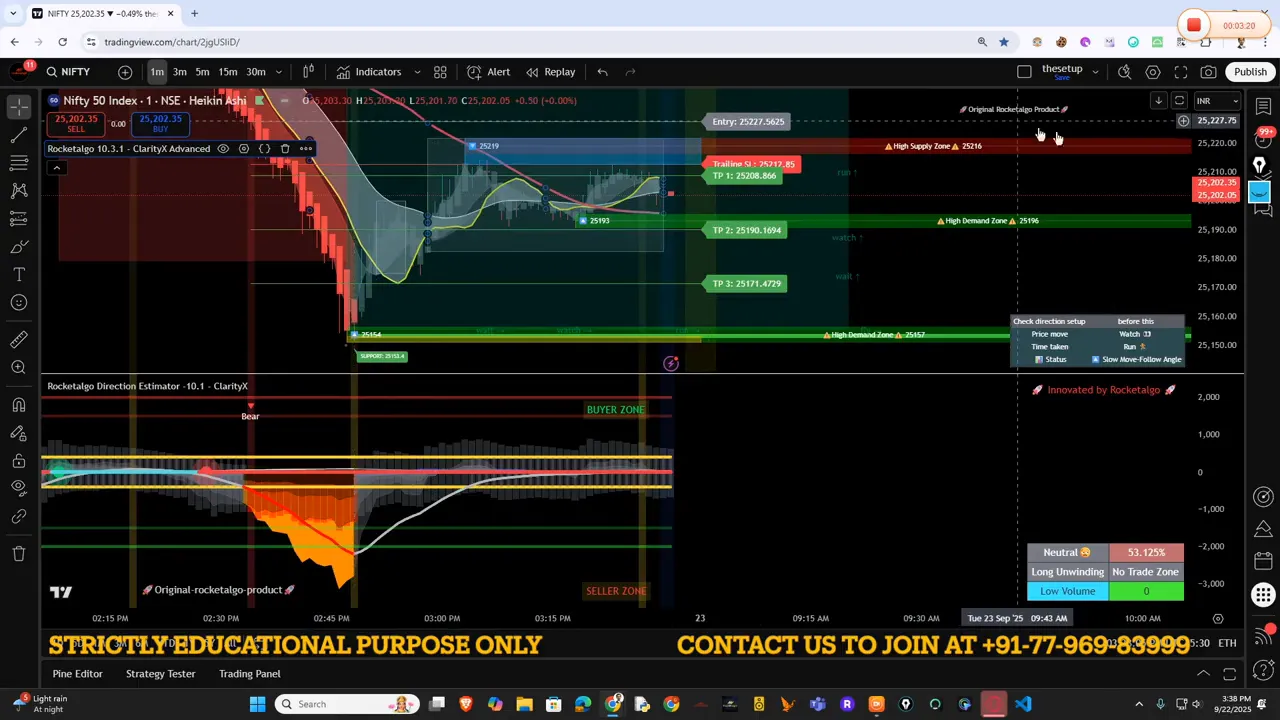Viewport: 1280px width, 720px height.
Task: Open the watchlist panel icon
Action: point(1263,106)
